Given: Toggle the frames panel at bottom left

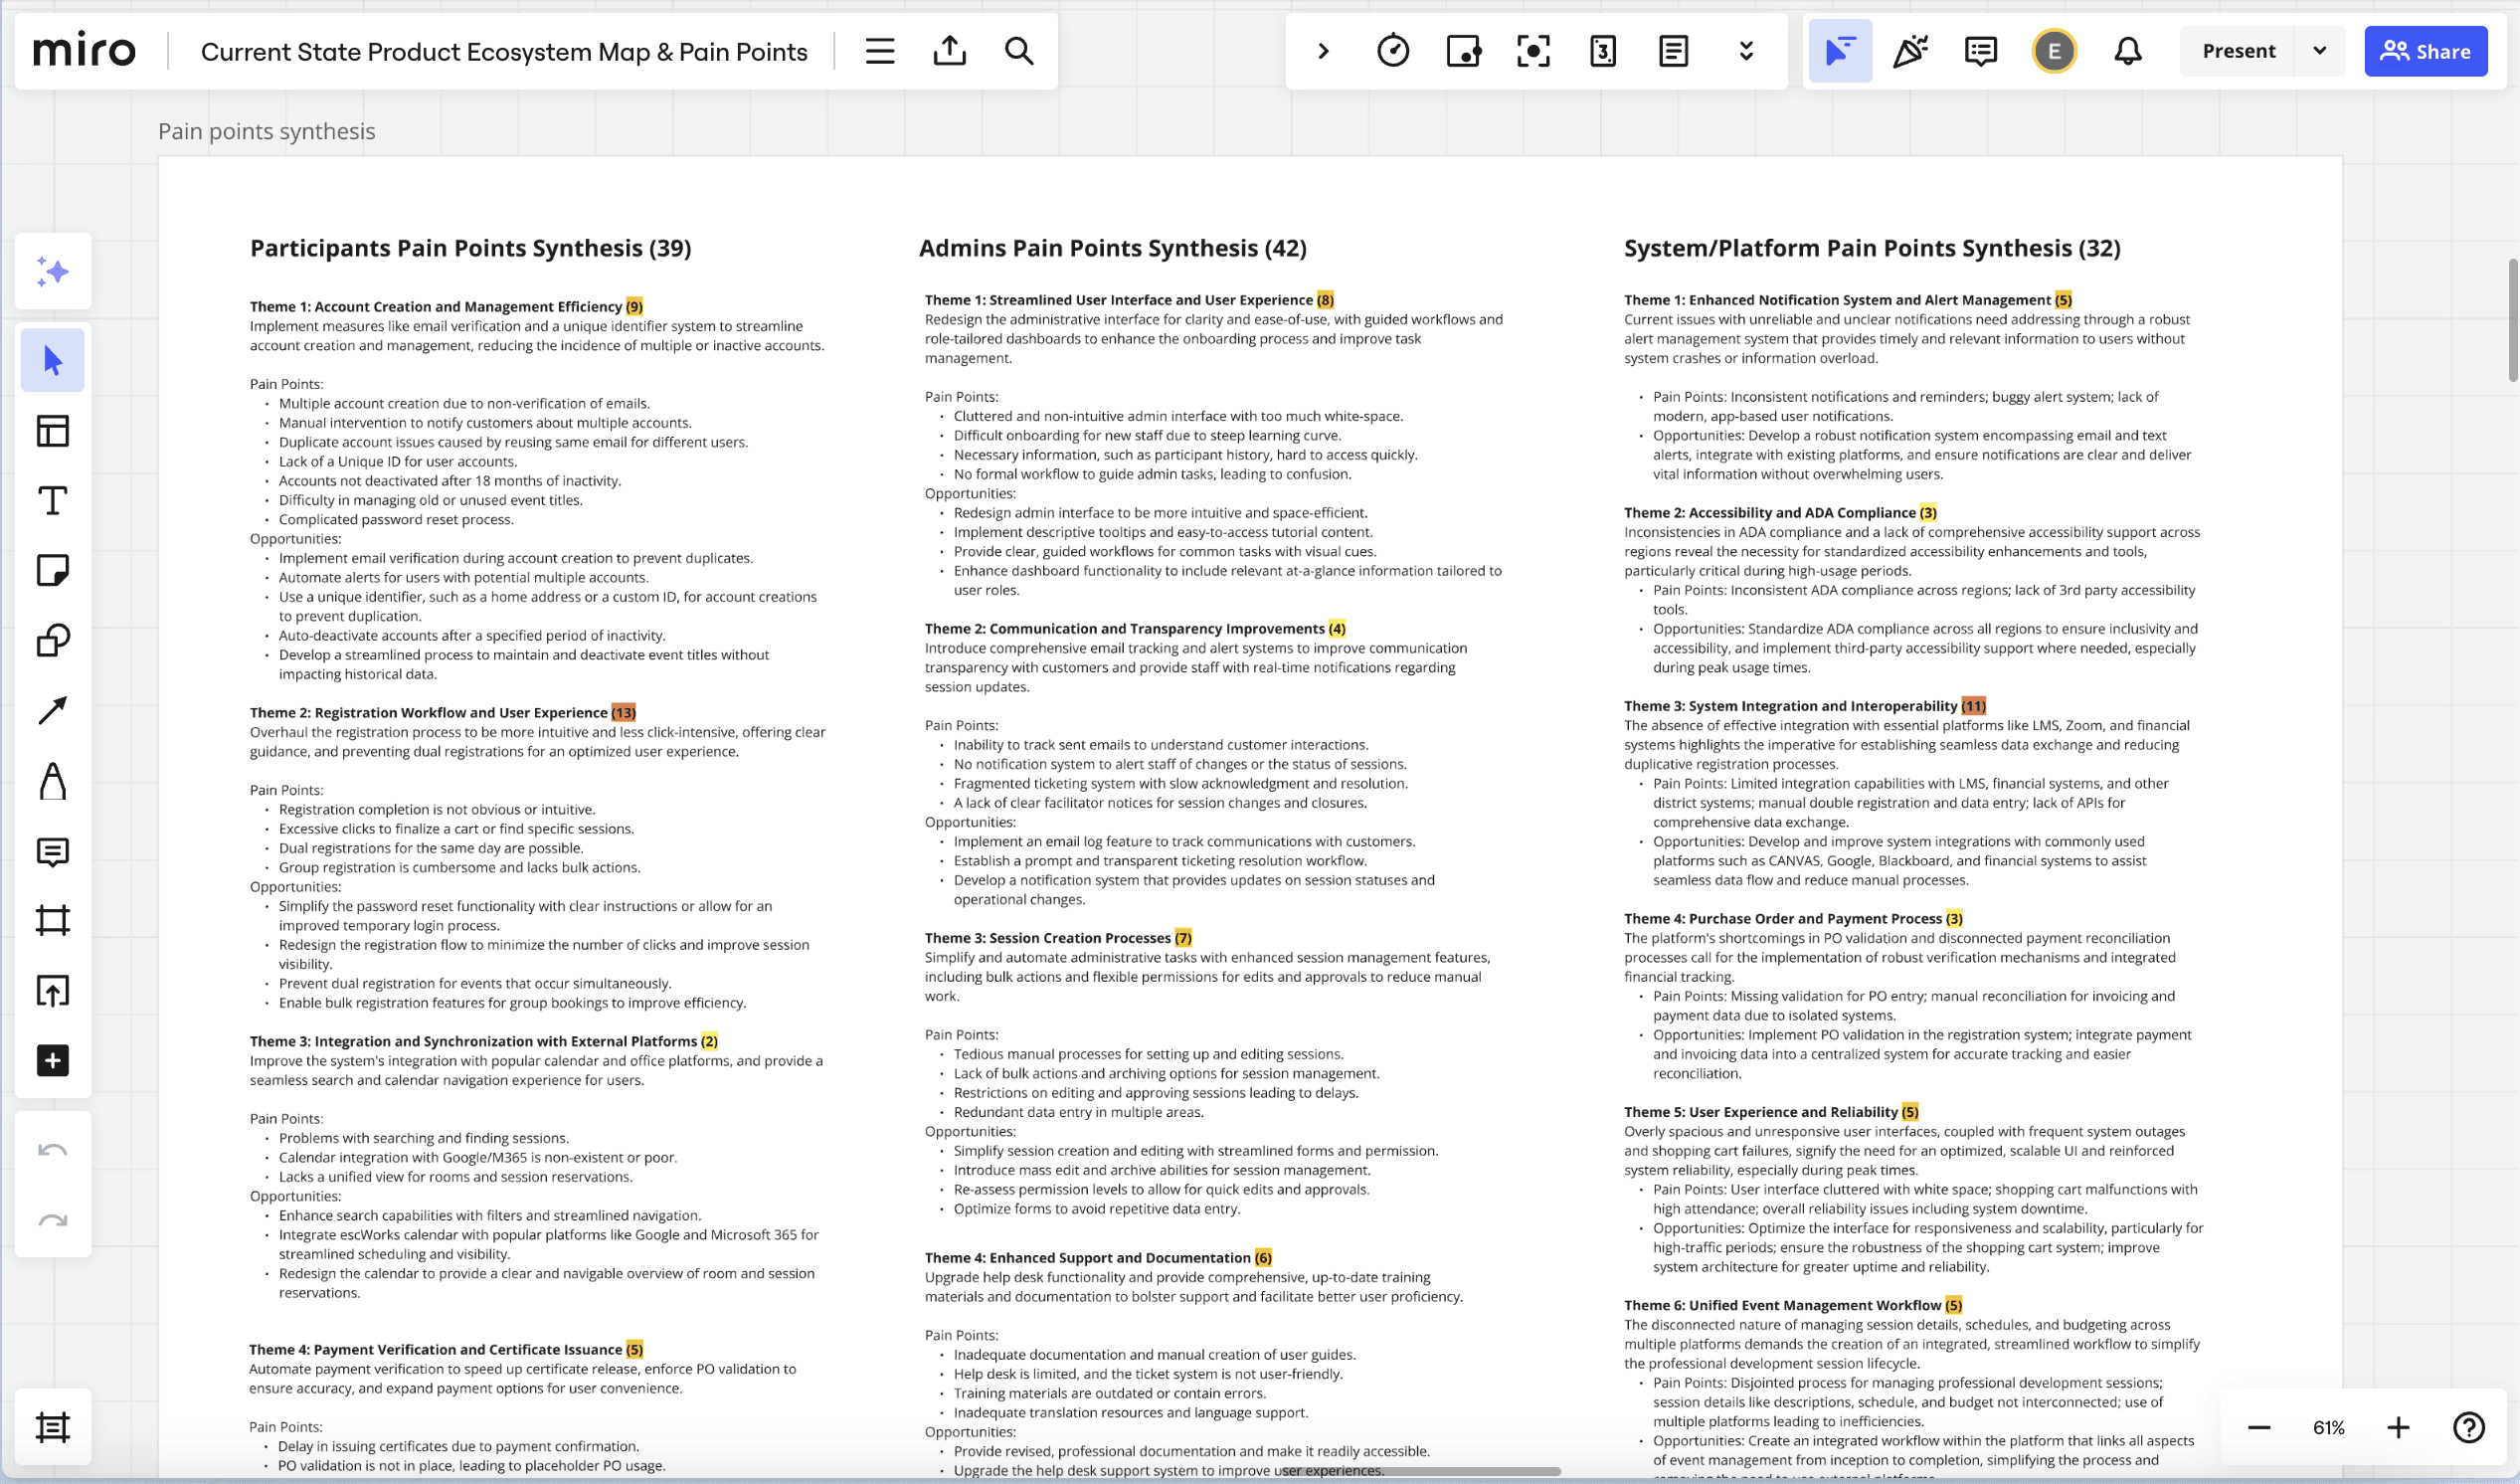Looking at the screenshot, I should tap(52, 1427).
